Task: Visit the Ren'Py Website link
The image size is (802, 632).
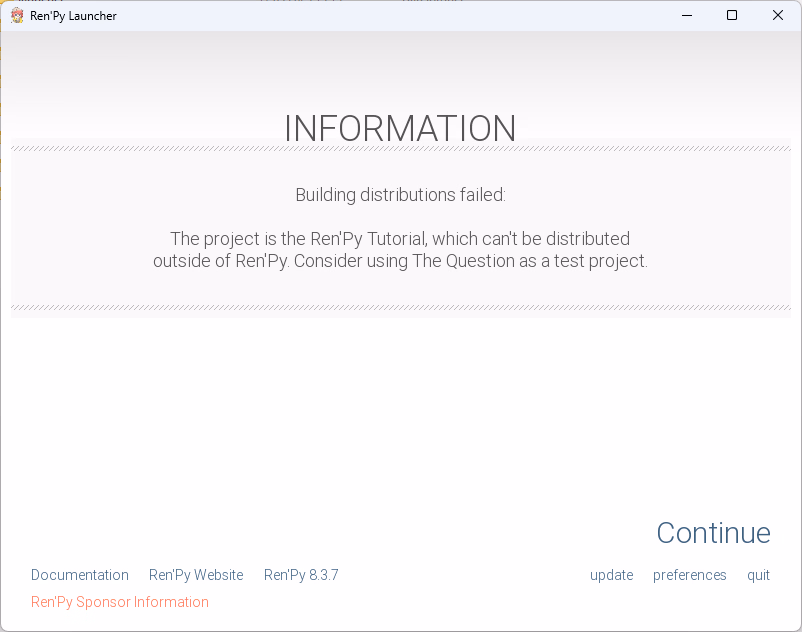Action: [196, 575]
